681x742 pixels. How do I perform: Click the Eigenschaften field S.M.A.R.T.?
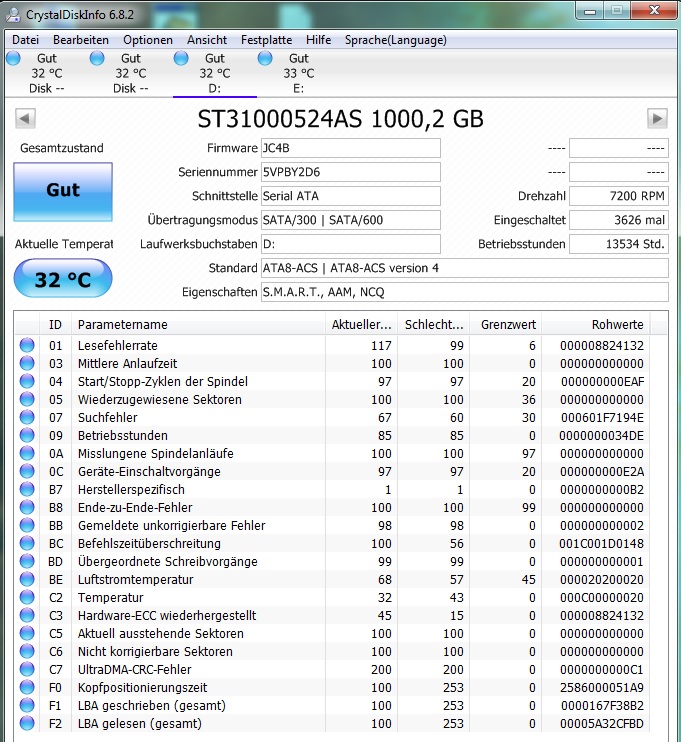click(465, 292)
